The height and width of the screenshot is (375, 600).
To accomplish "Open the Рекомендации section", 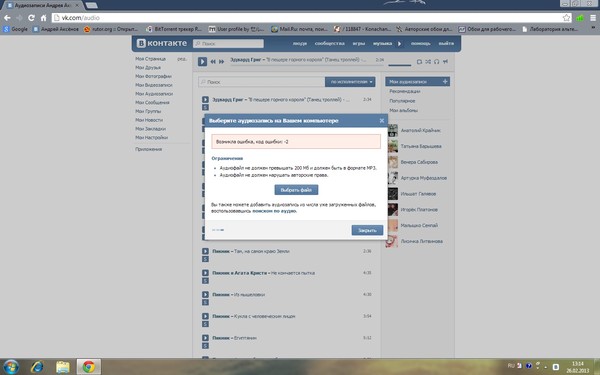I will click(x=405, y=91).
